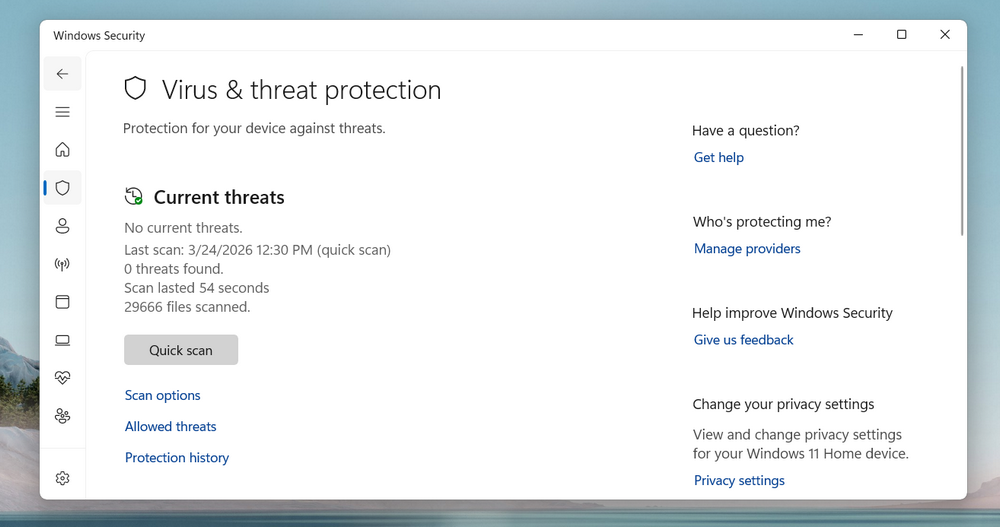Click the Get help link
This screenshot has width=1000, height=527.
click(719, 158)
